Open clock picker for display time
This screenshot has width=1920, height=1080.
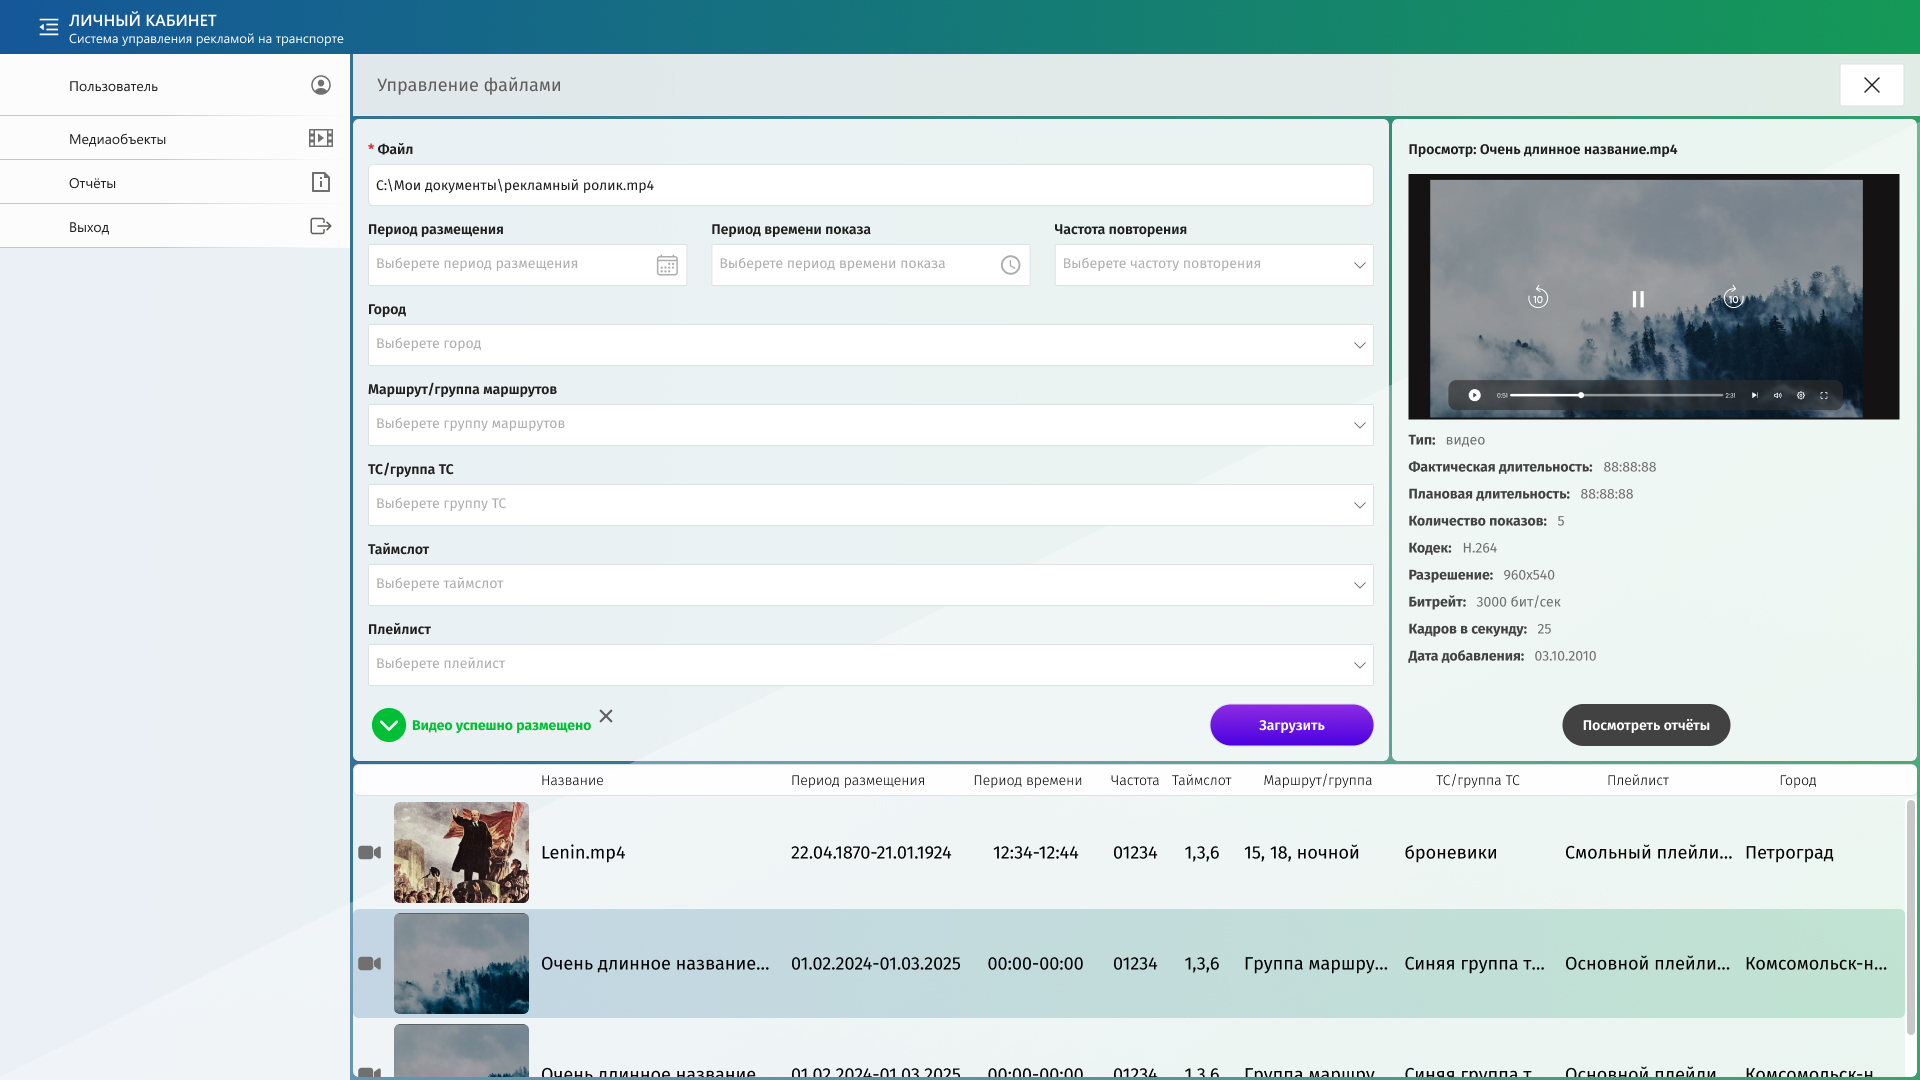pyautogui.click(x=1010, y=265)
